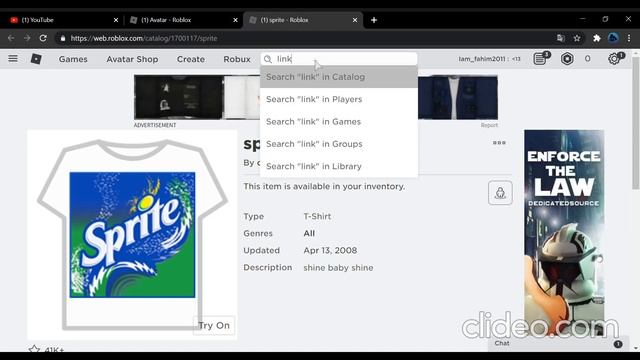Open the browser extensions puzzle icon

tap(597, 38)
